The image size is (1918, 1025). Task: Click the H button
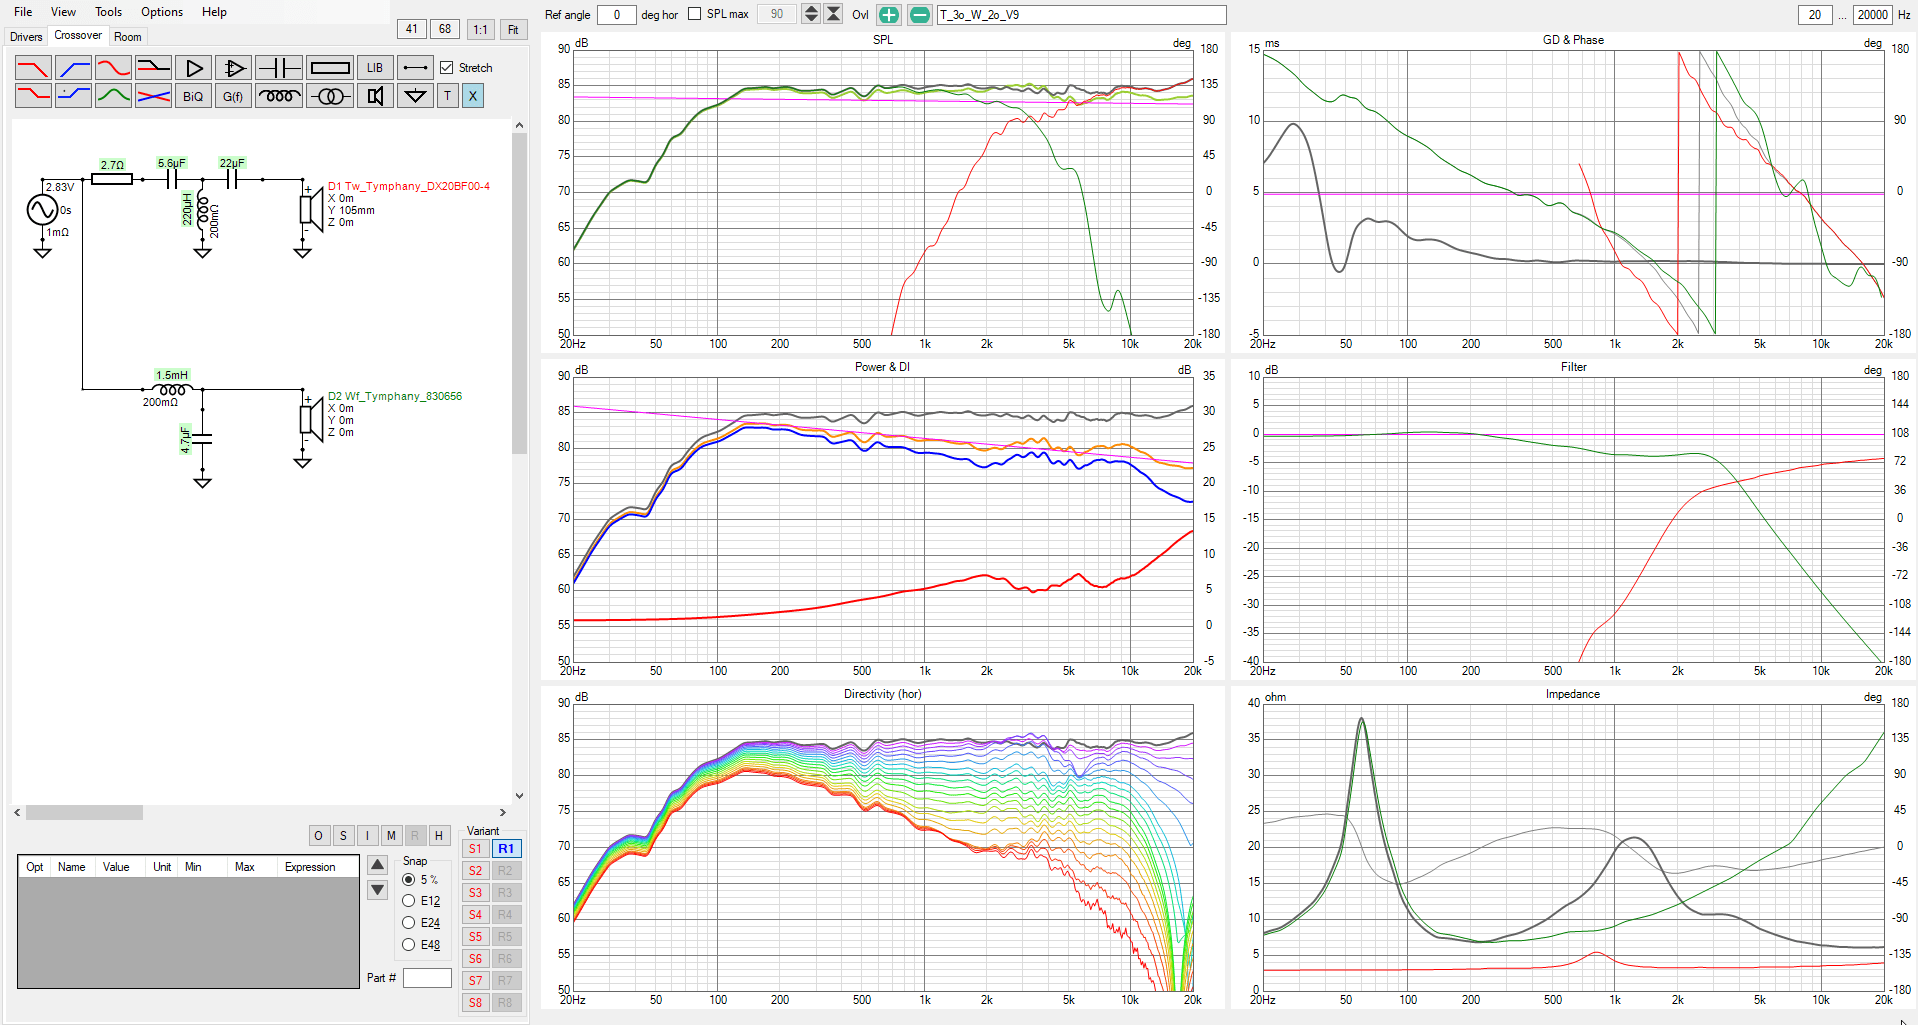coord(438,836)
